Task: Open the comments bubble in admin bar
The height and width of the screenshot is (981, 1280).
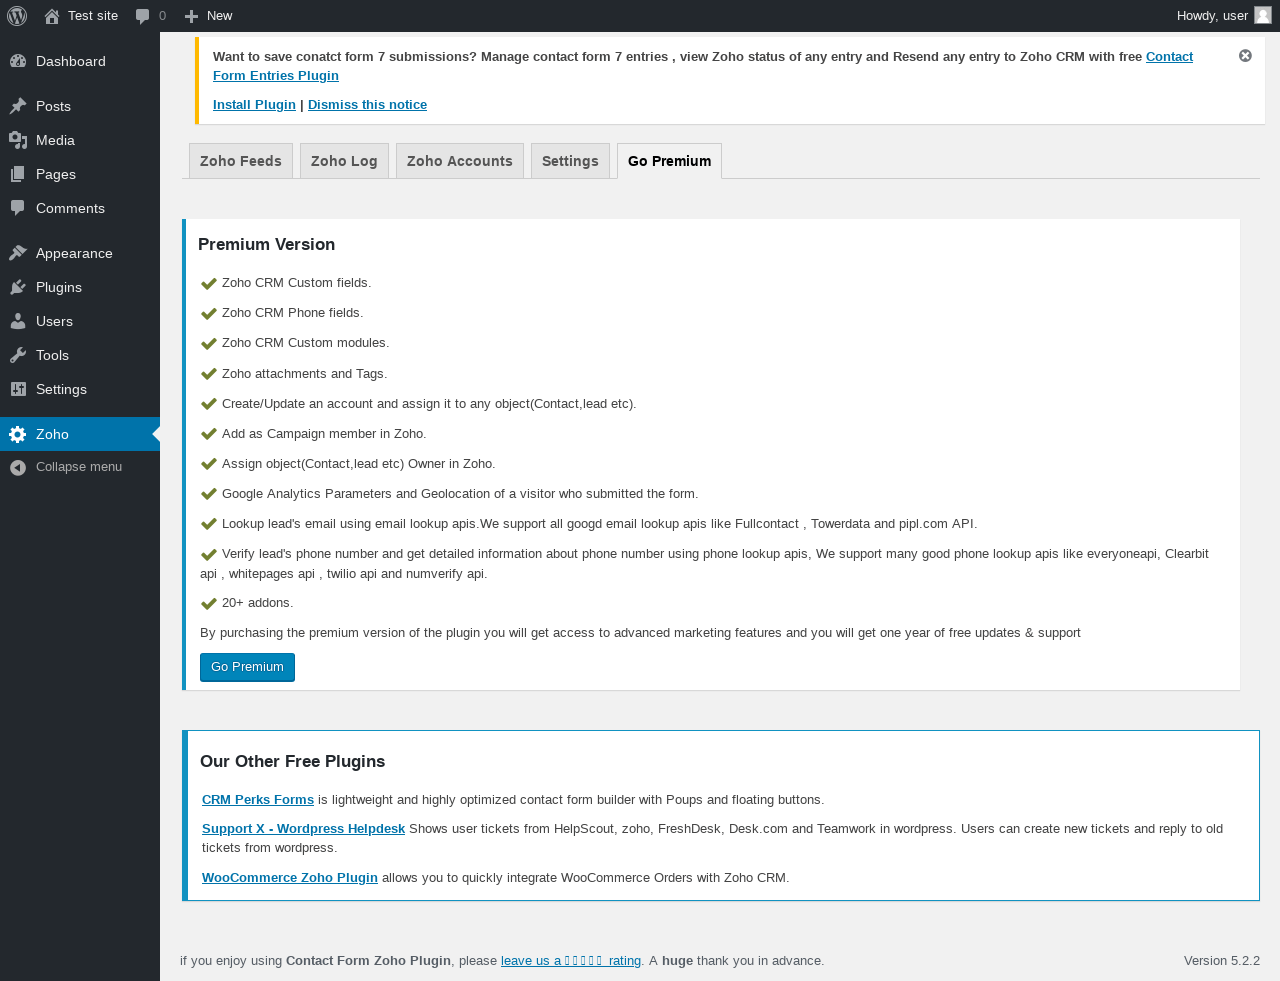Action: 143,16
